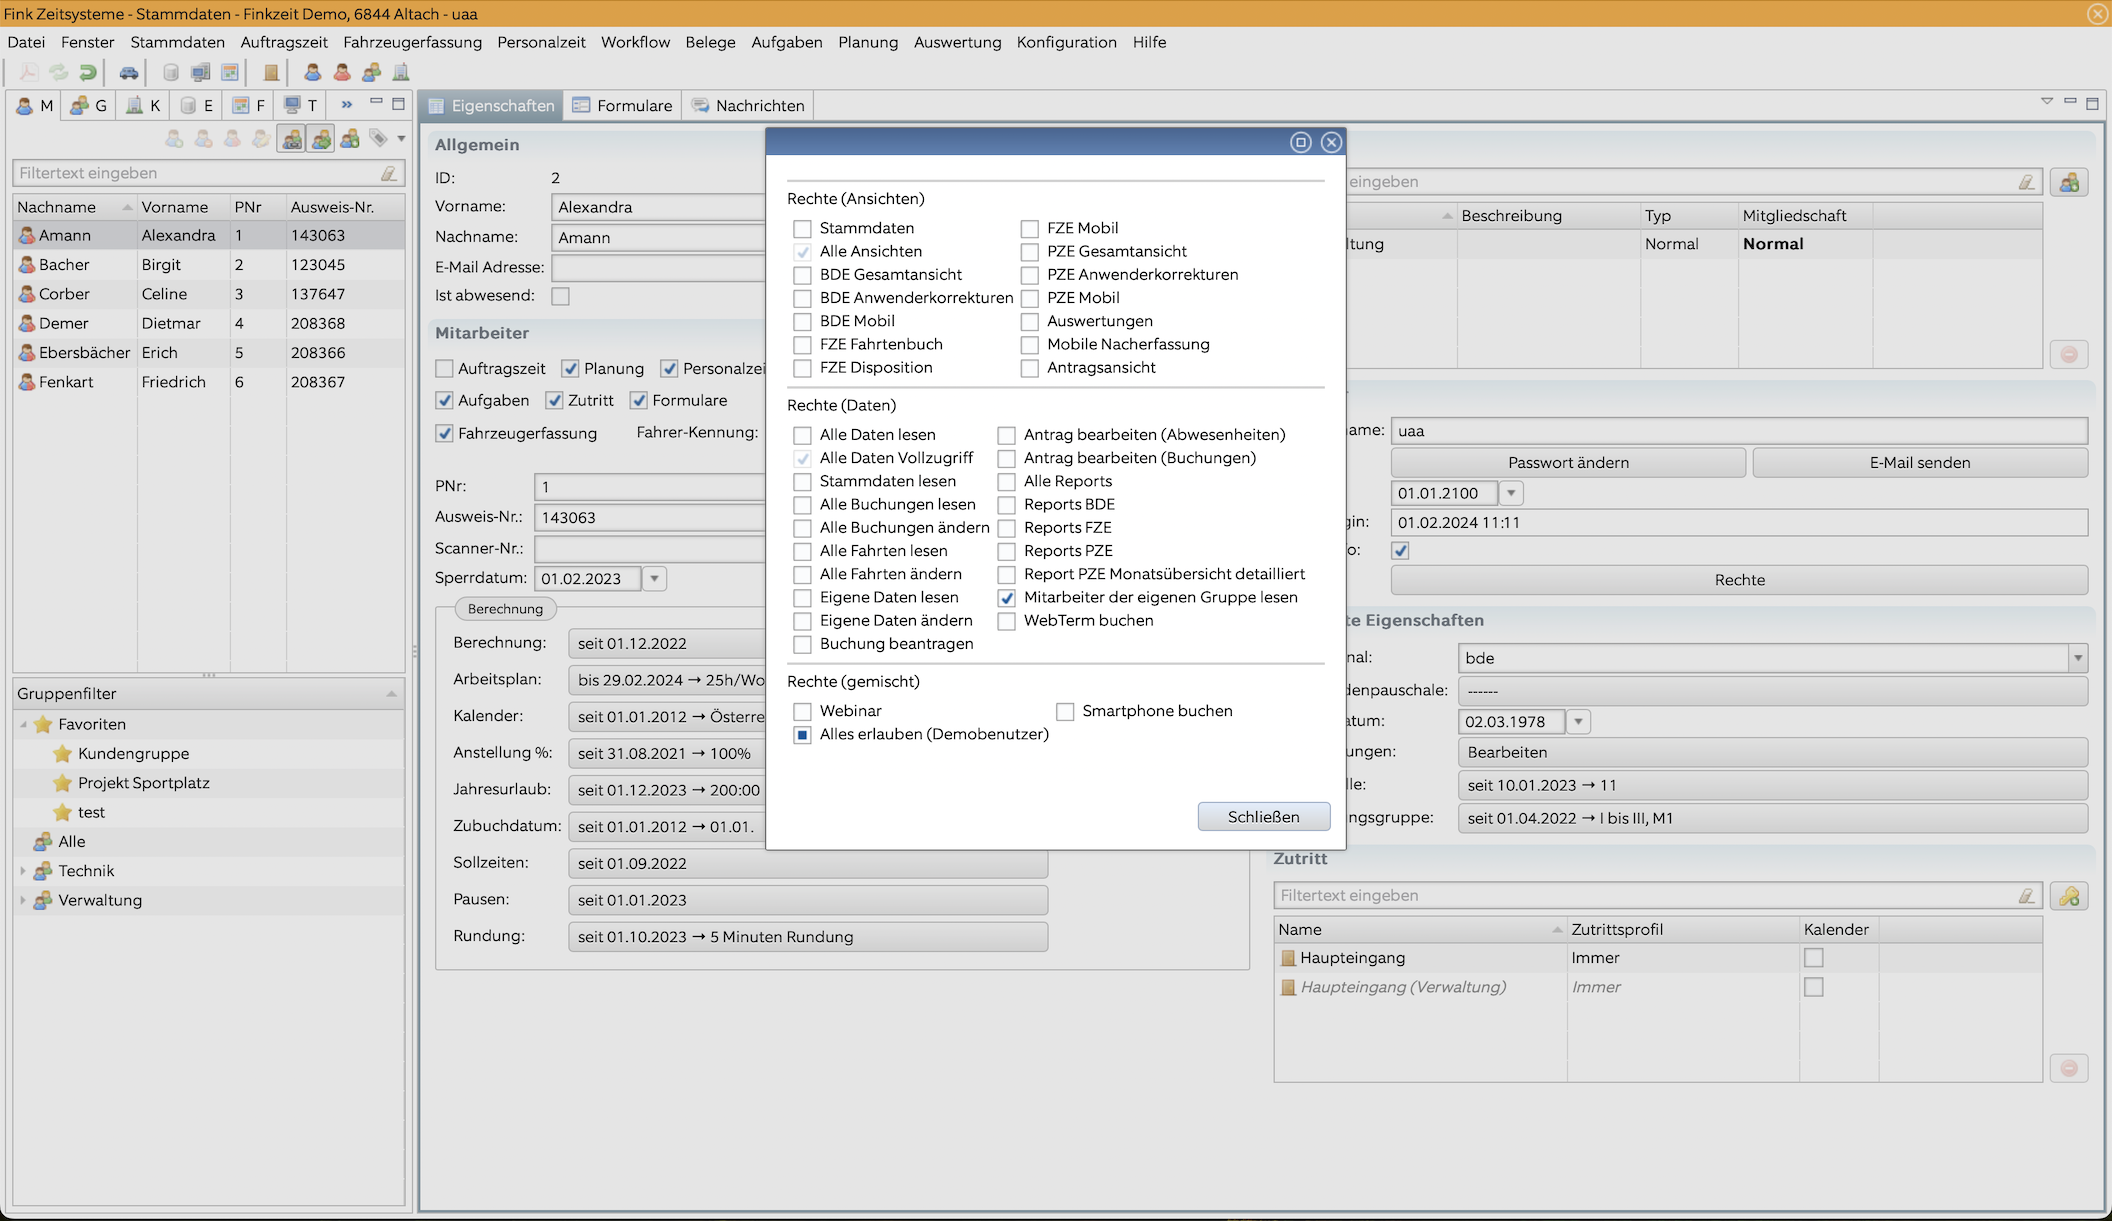The height and width of the screenshot is (1221, 2112).
Task: Click the building toolbar icon
Action: [401, 72]
